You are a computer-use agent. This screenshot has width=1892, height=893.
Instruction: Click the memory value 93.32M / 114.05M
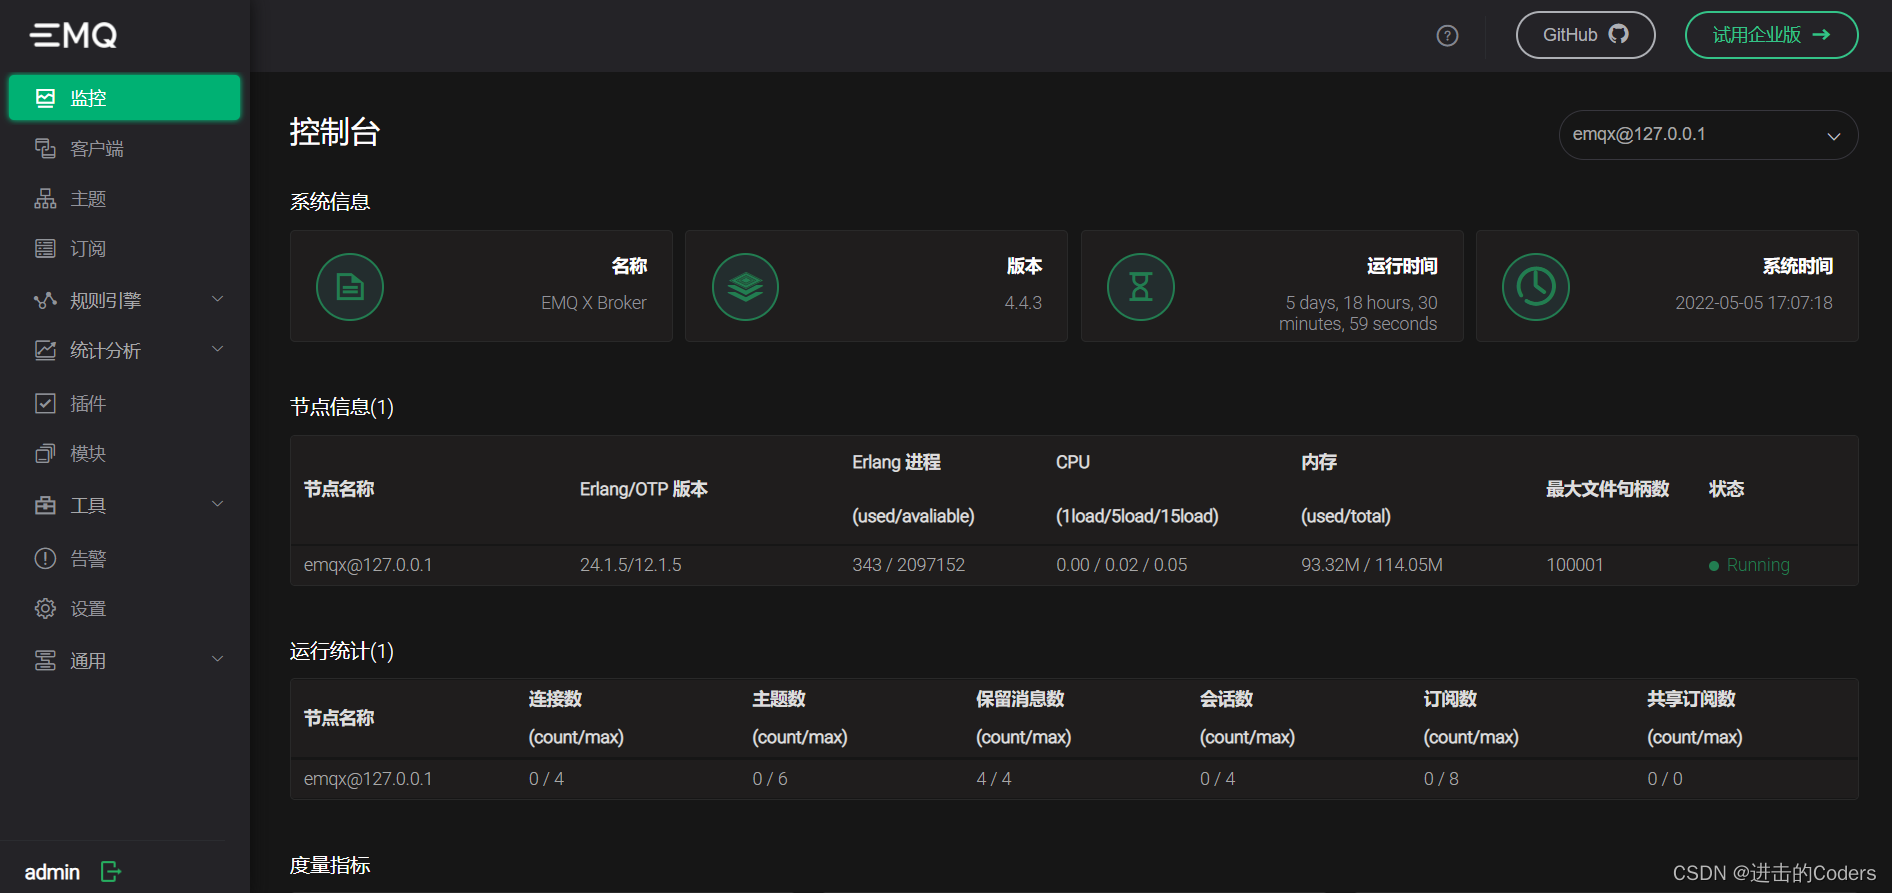[x=1372, y=565]
